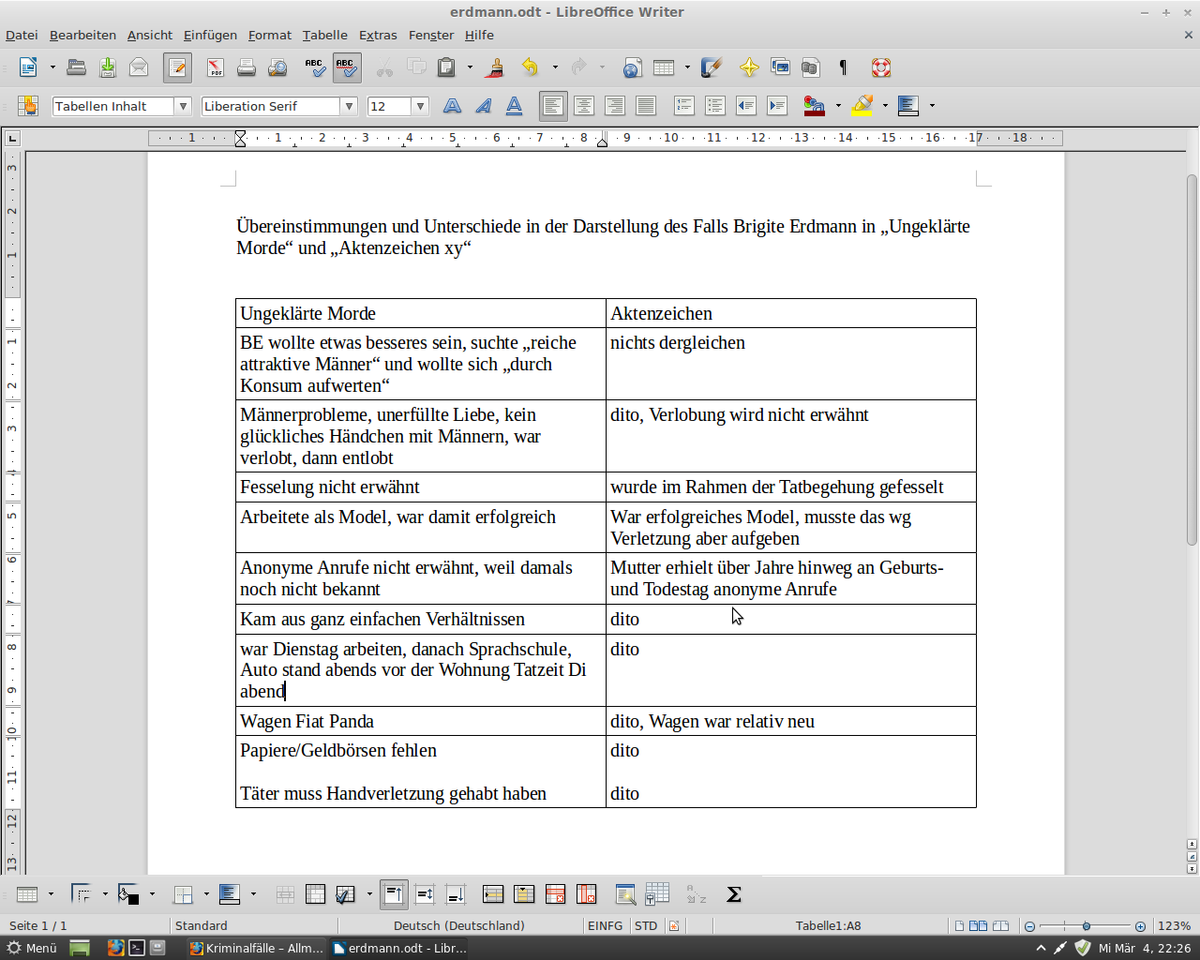
Task: Align text right
Action: pyautogui.click(x=615, y=106)
